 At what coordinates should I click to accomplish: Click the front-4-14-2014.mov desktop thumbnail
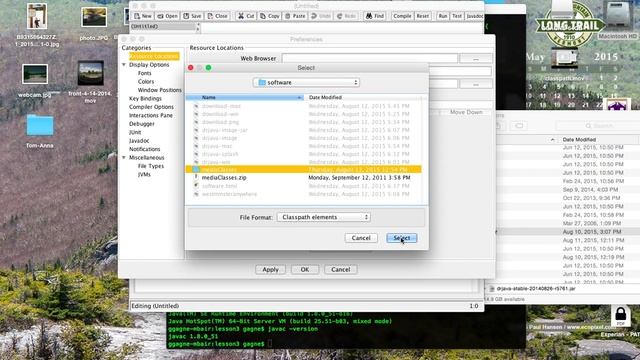click(x=91, y=73)
